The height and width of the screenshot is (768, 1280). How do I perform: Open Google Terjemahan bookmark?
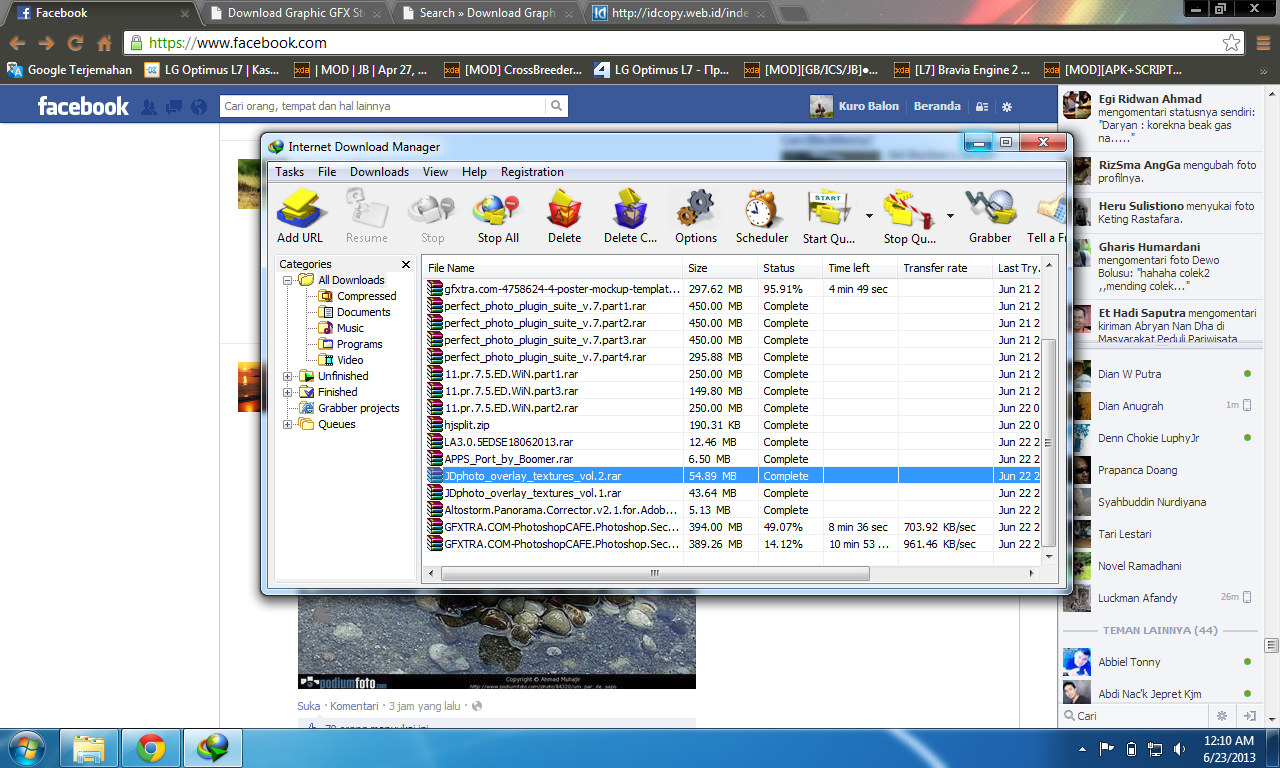[70, 70]
